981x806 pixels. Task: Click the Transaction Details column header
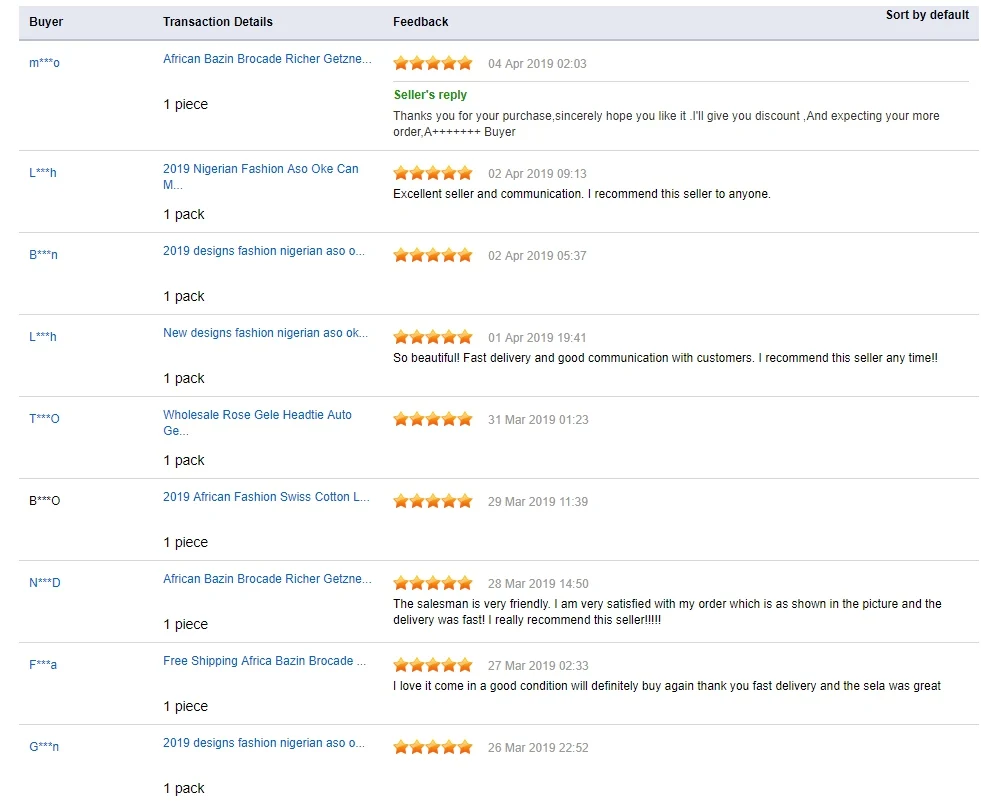coord(218,22)
